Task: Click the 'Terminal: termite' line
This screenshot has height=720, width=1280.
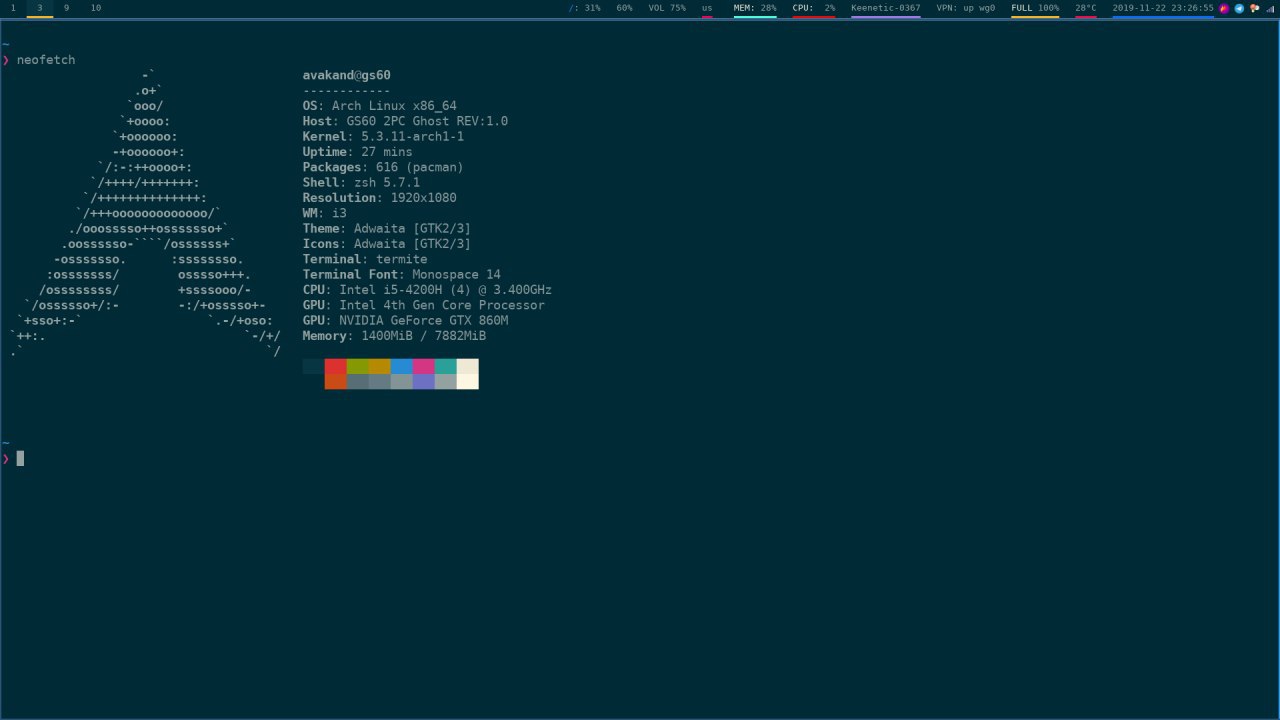Action: (x=365, y=259)
